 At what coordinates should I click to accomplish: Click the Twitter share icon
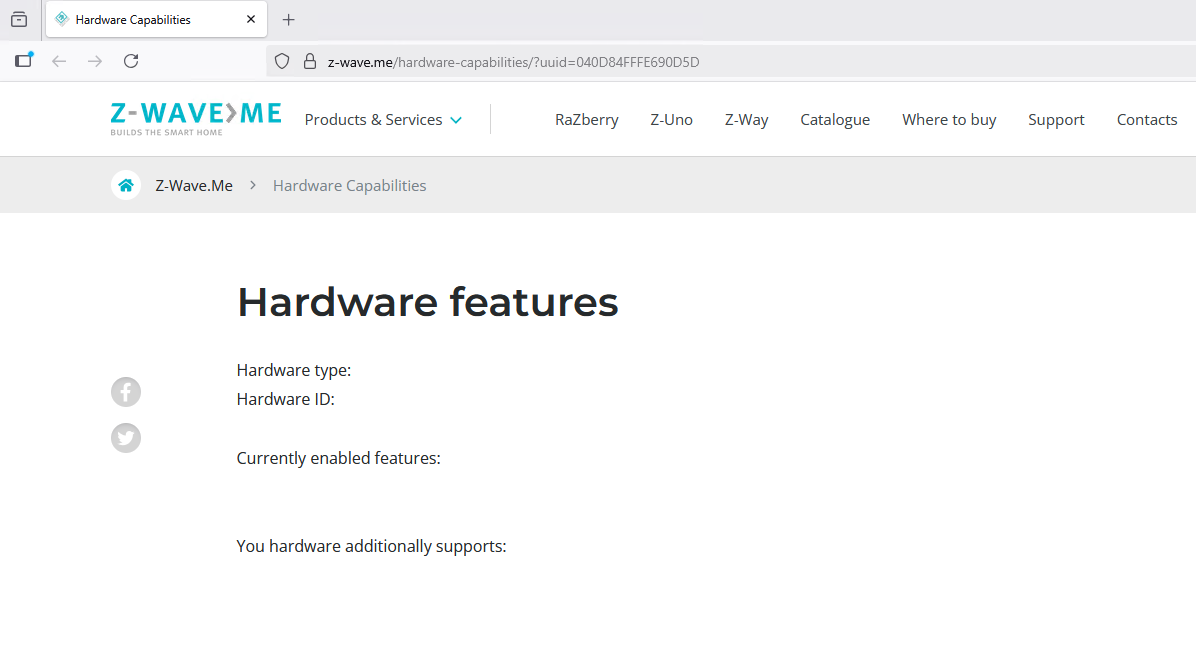tap(126, 438)
